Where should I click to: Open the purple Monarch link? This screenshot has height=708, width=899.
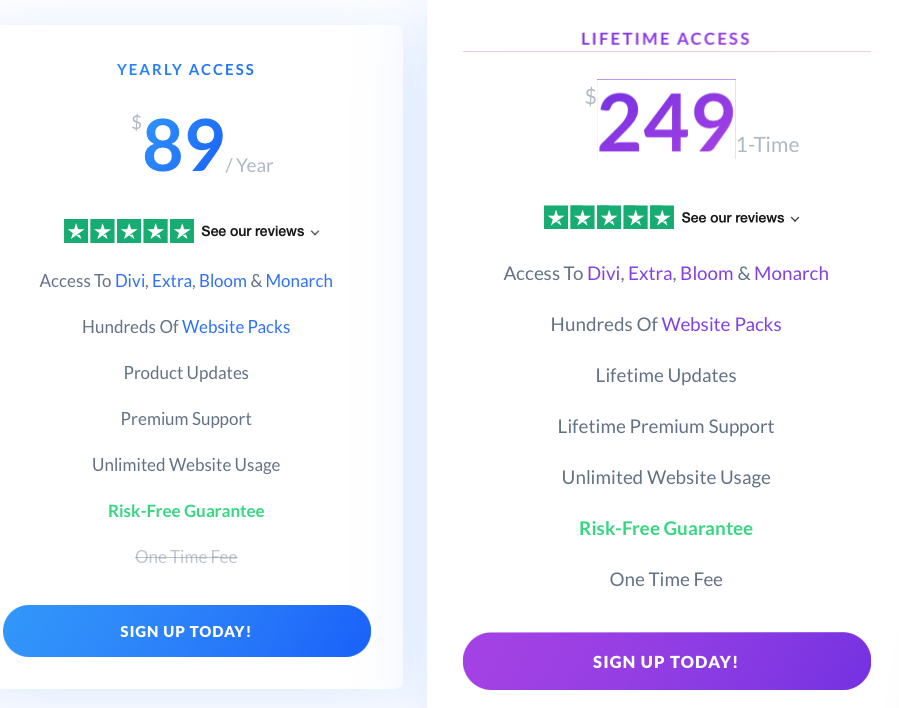pyautogui.click(x=791, y=273)
